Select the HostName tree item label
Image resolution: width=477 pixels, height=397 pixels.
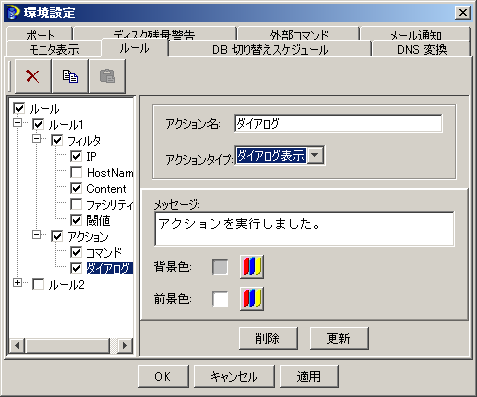tap(110, 173)
